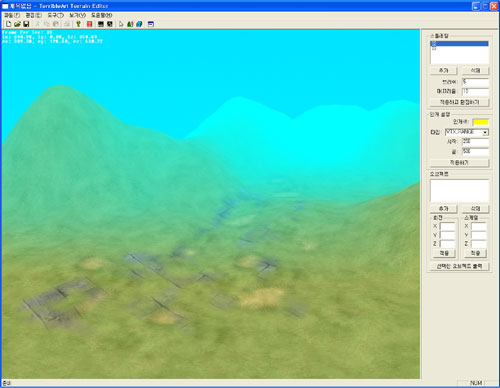Select the arrow pointer tool
Viewport: 500px width, 388px height.
(121, 24)
